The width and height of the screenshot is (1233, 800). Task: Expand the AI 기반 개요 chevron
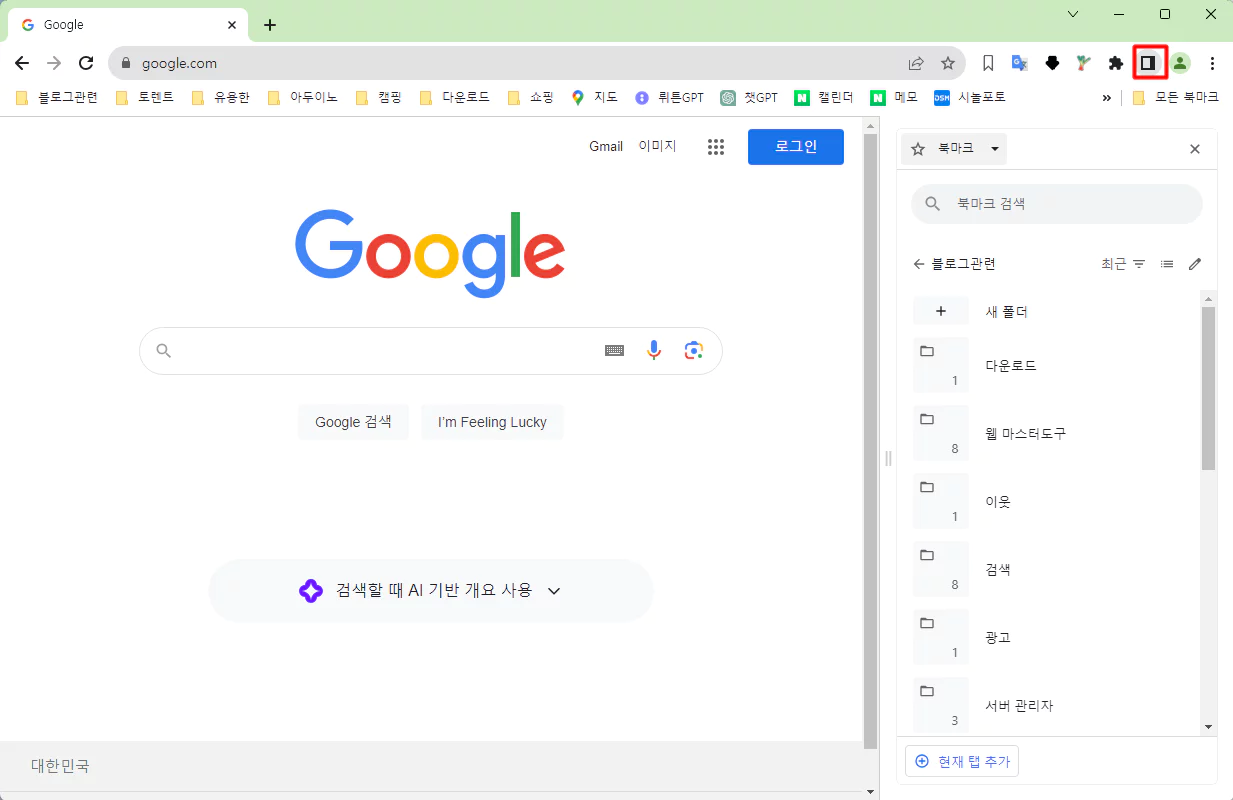point(554,590)
